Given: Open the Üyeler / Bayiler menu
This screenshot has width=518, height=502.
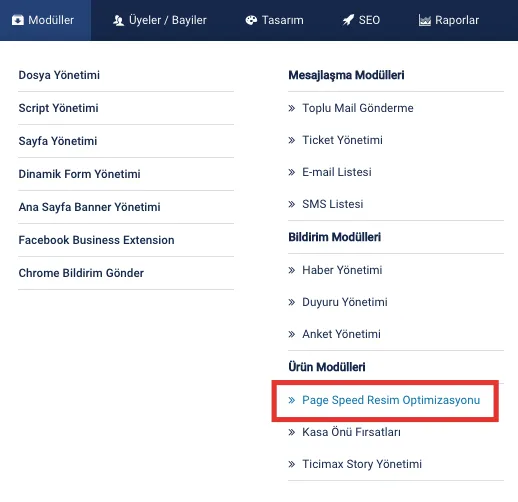Looking at the screenshot, I should 160,20.
